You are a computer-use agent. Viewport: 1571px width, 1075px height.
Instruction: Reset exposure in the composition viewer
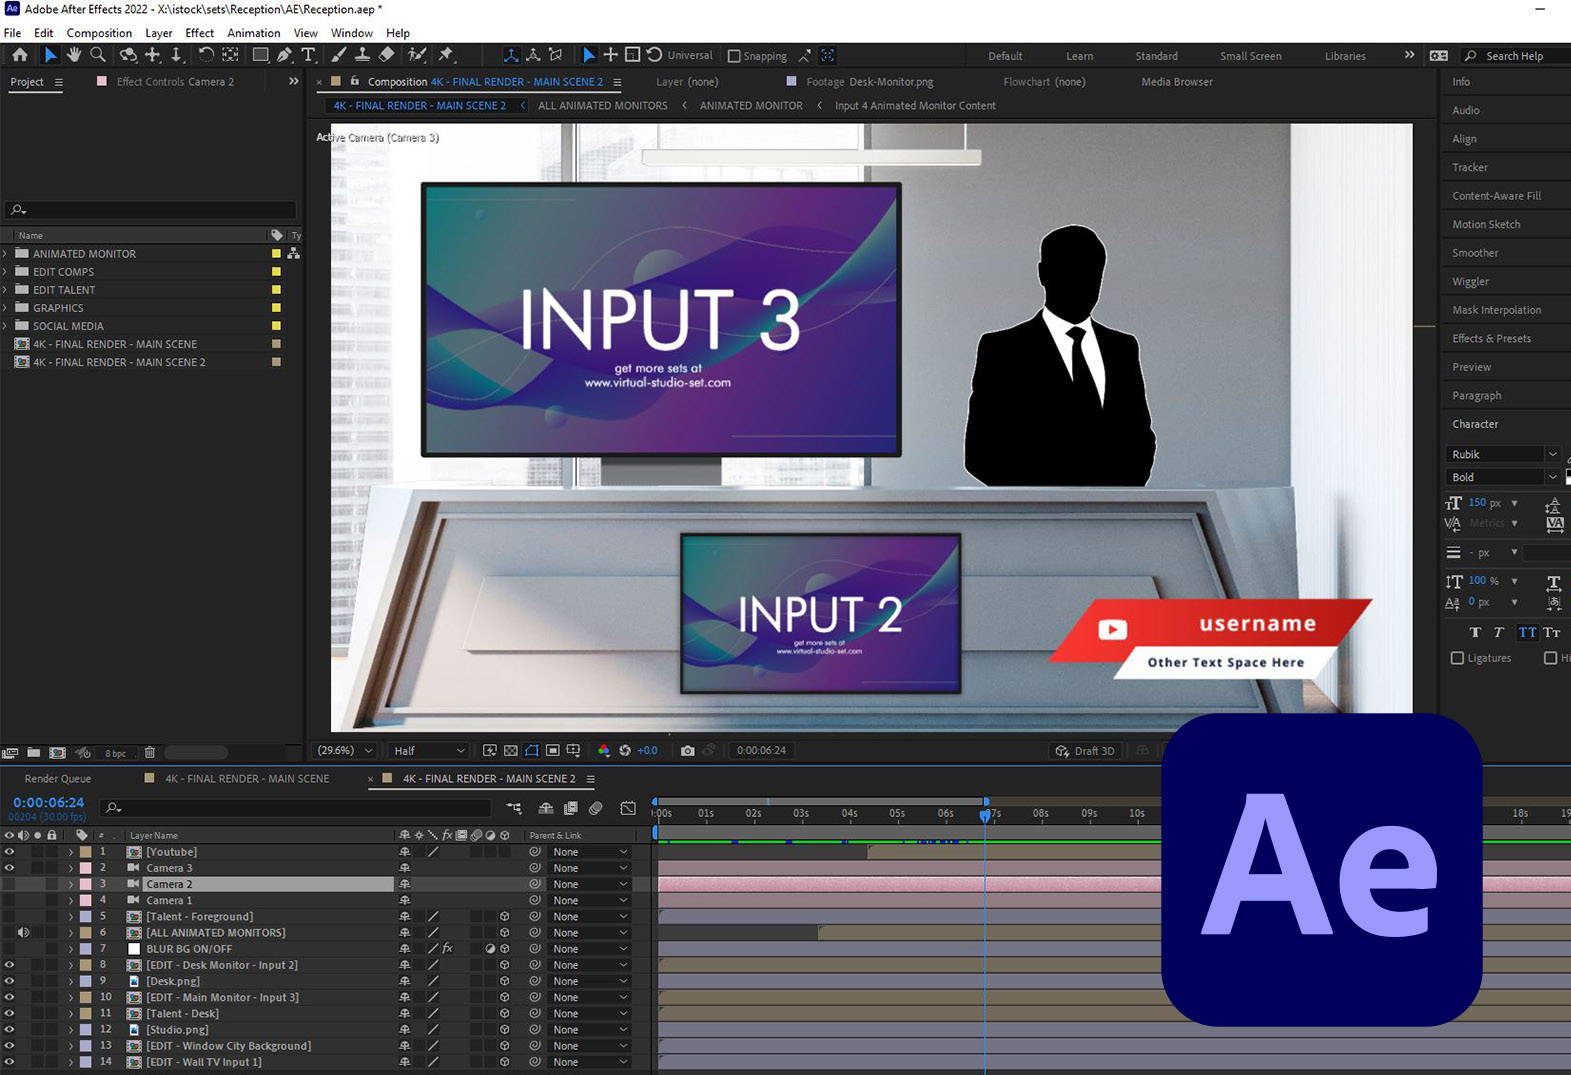[x=625, y=750]
